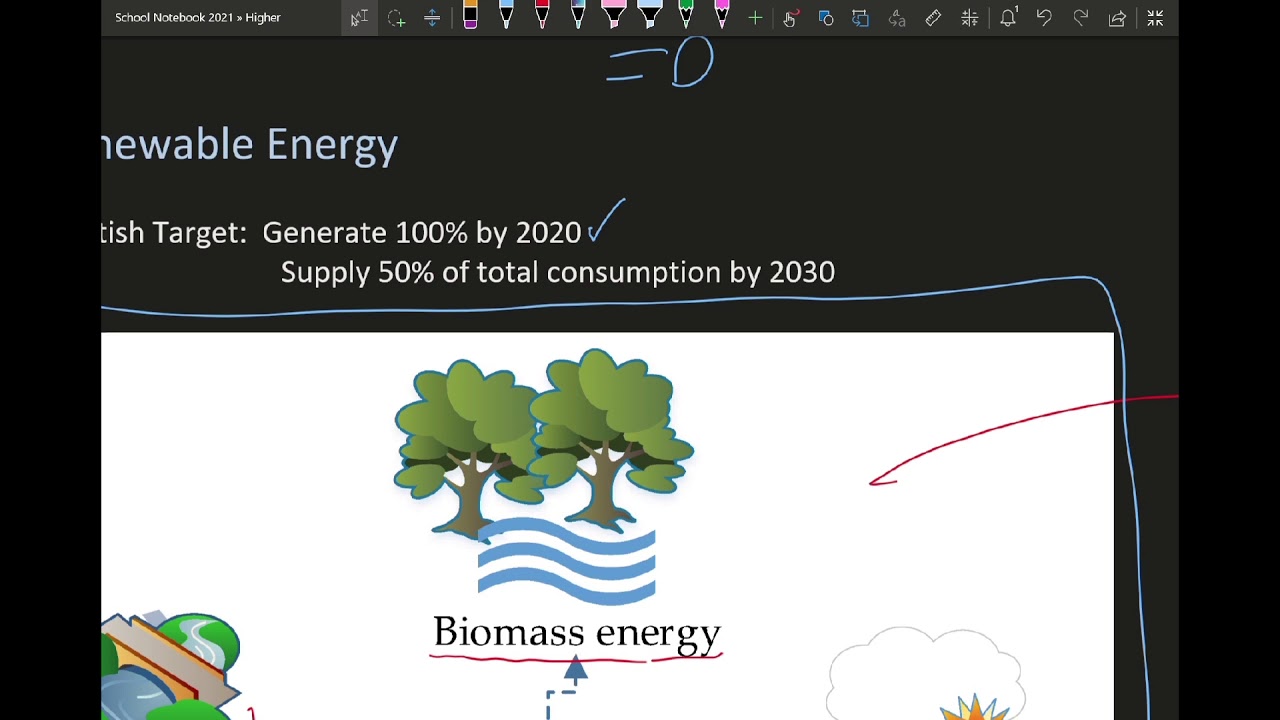Select the wide light blue highlighter
This screenshot has height=720, width=1280.
[650, 16]
